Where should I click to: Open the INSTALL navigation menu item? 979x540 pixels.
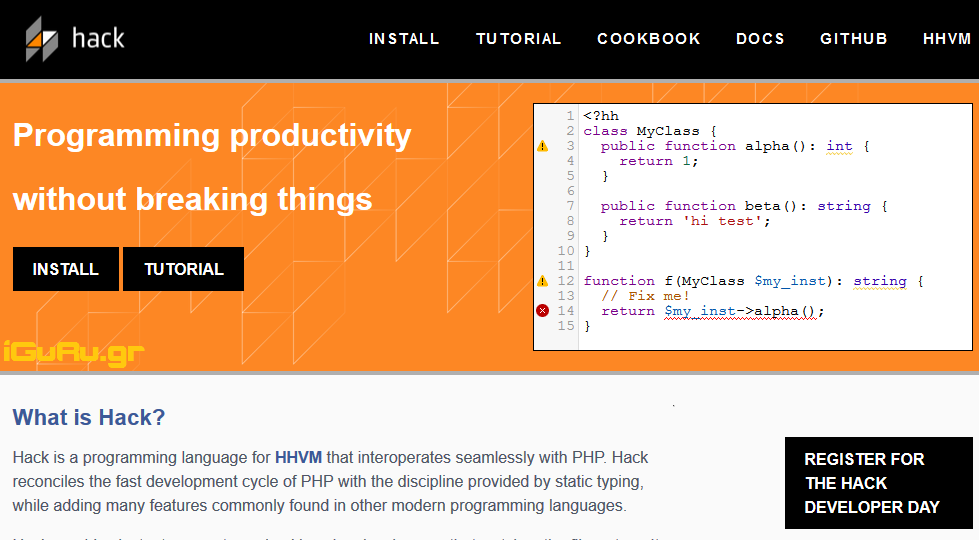(x=404, y=39)
